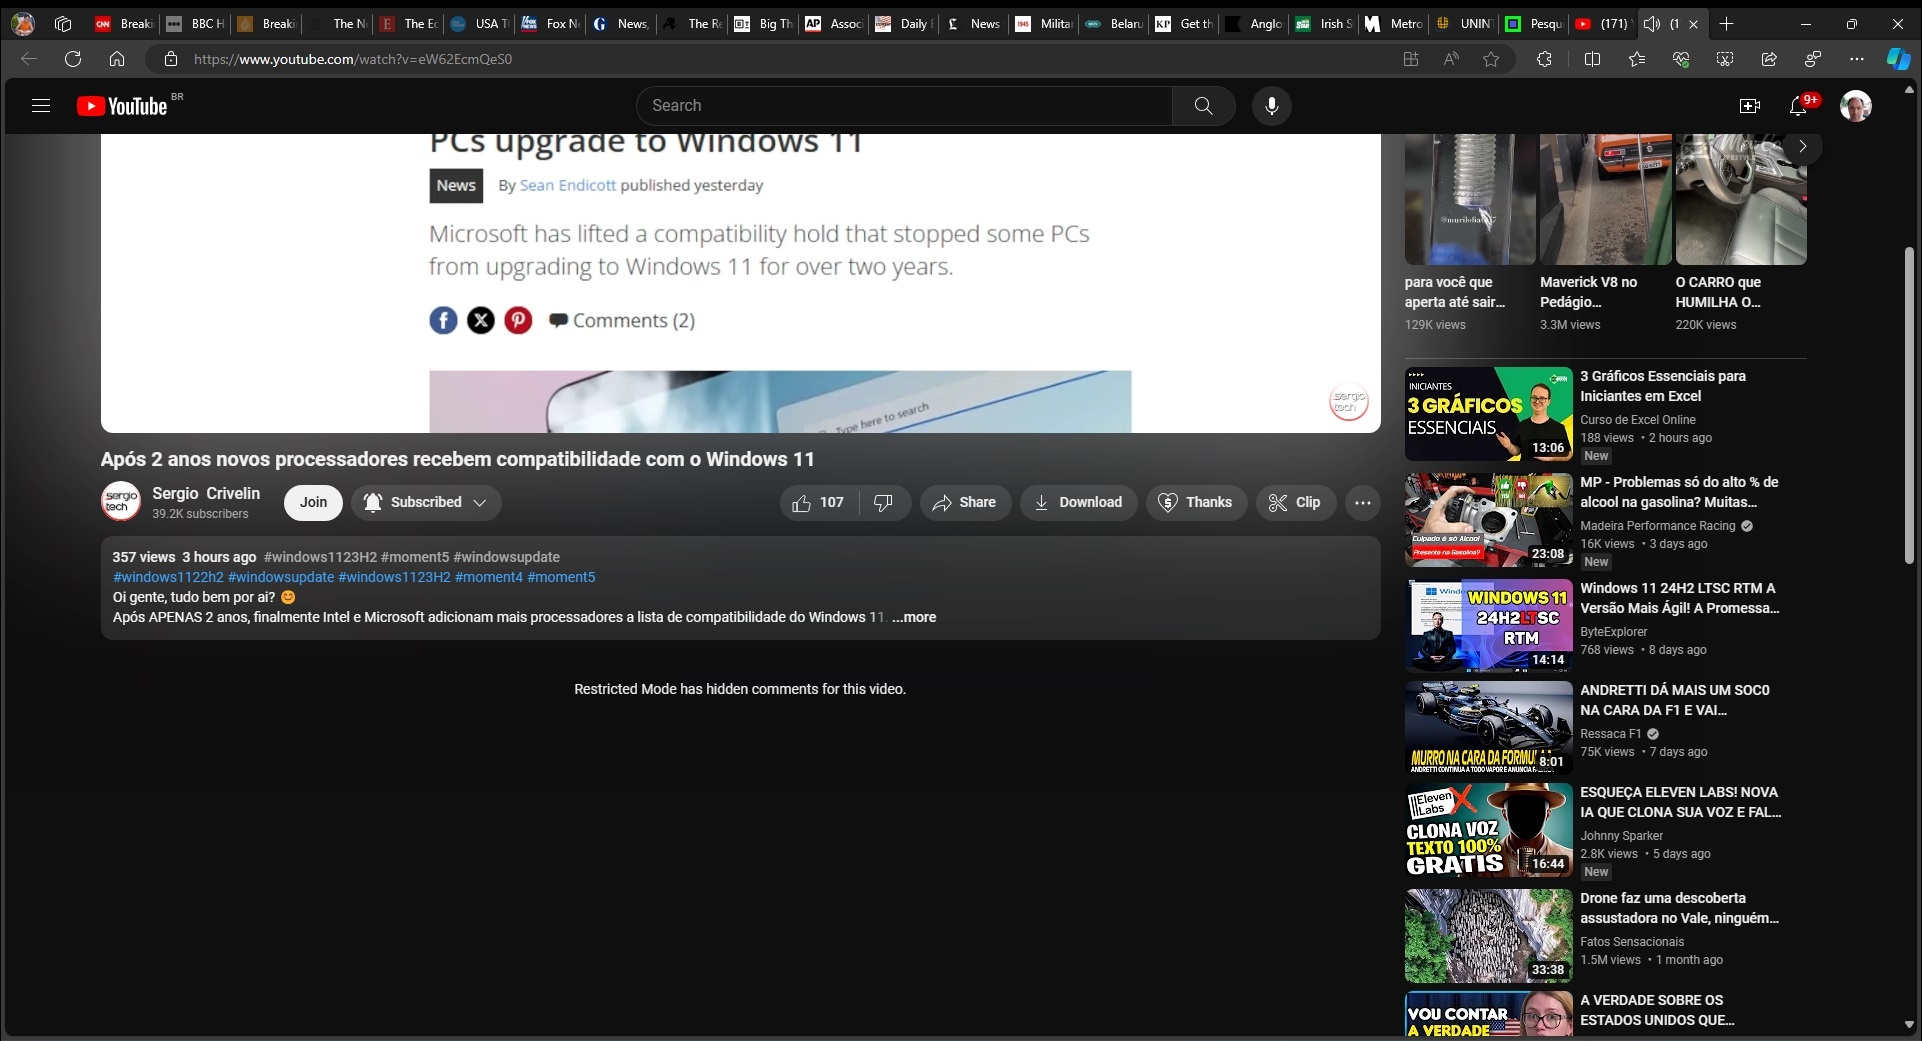
Task: Open ANDRETTI DÁ MAIS UM SOCO video thumbnail
Action: pyautogui.click(x=1488, y=728)
